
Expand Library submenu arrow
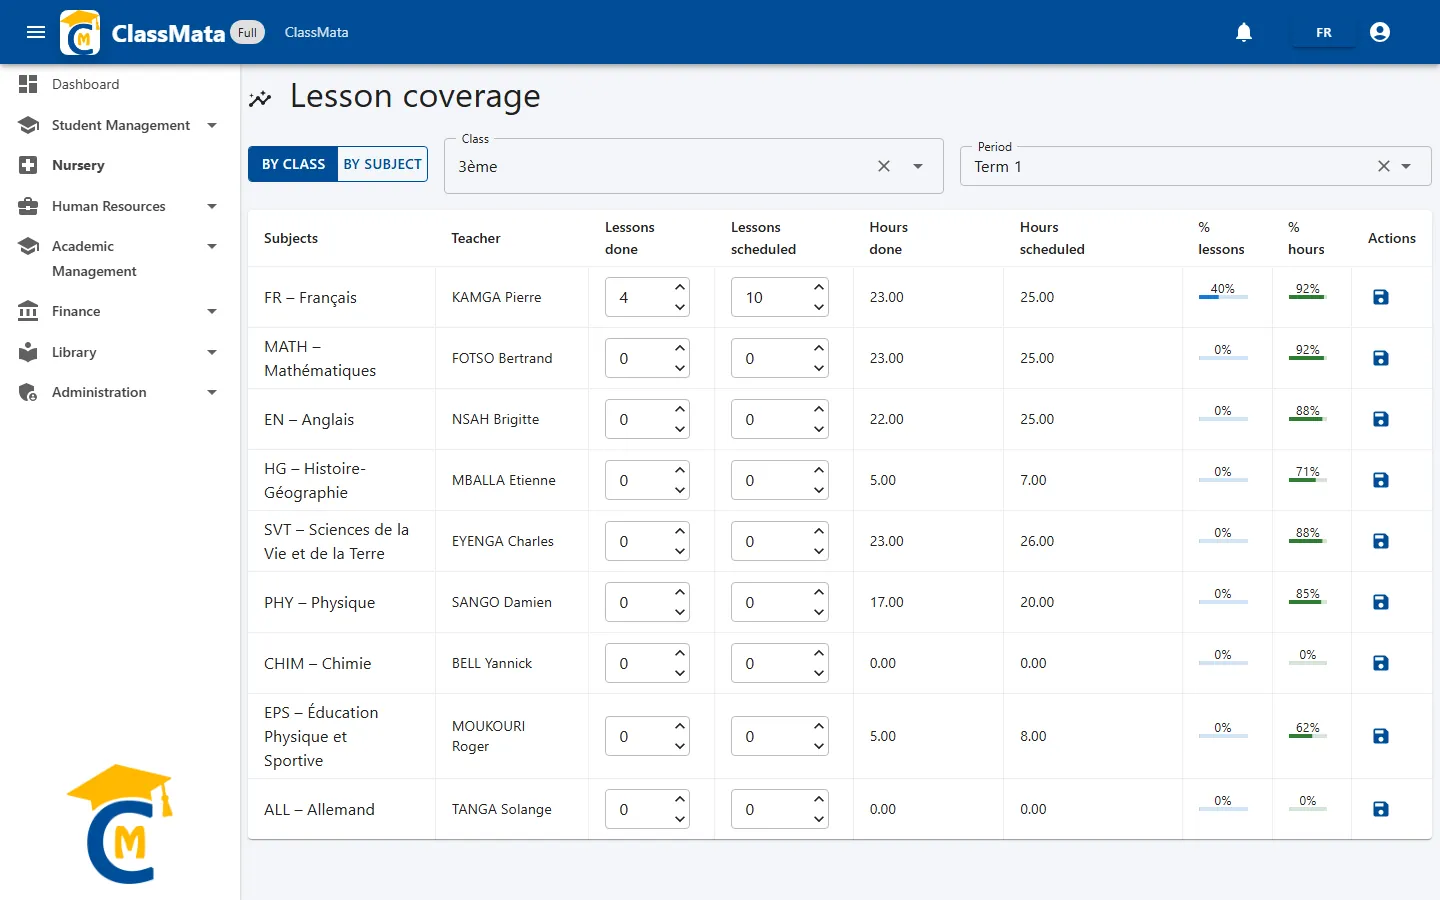(212, 352)
